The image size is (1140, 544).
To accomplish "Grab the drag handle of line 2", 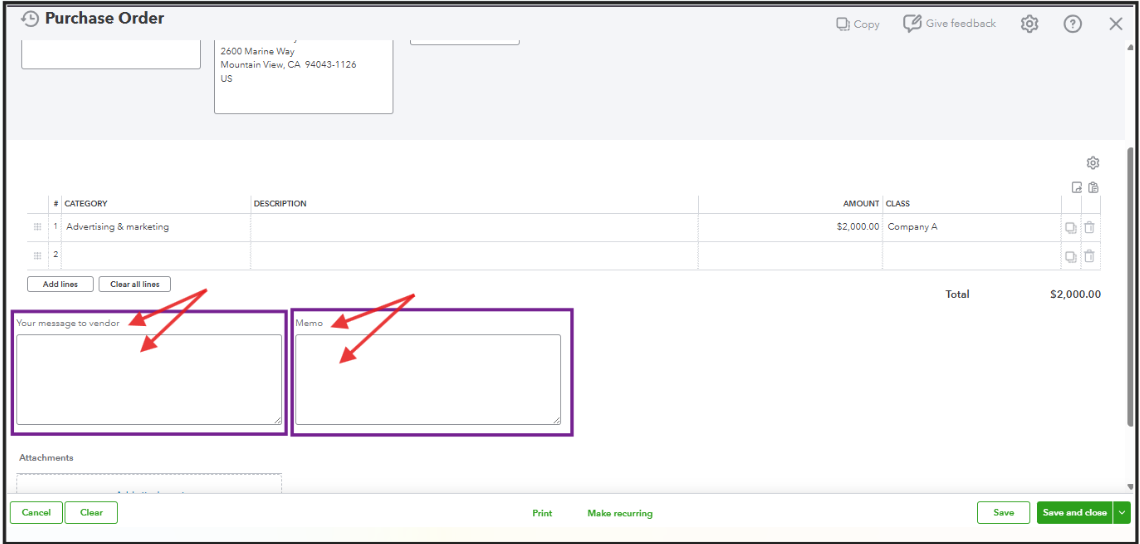I will [38, 255].
